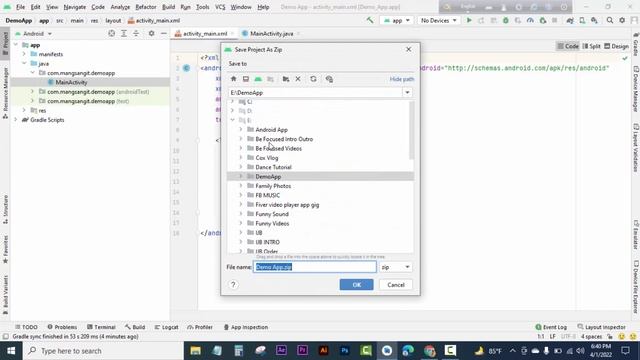Open the Build menu
Image resolution: width=640 pixels, height=360 pixels.
(x=168, y=7)
